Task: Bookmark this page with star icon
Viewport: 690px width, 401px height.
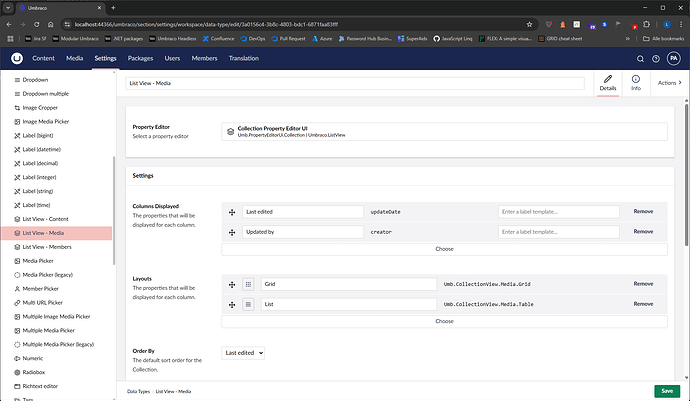Action: [x=529, y=24]
